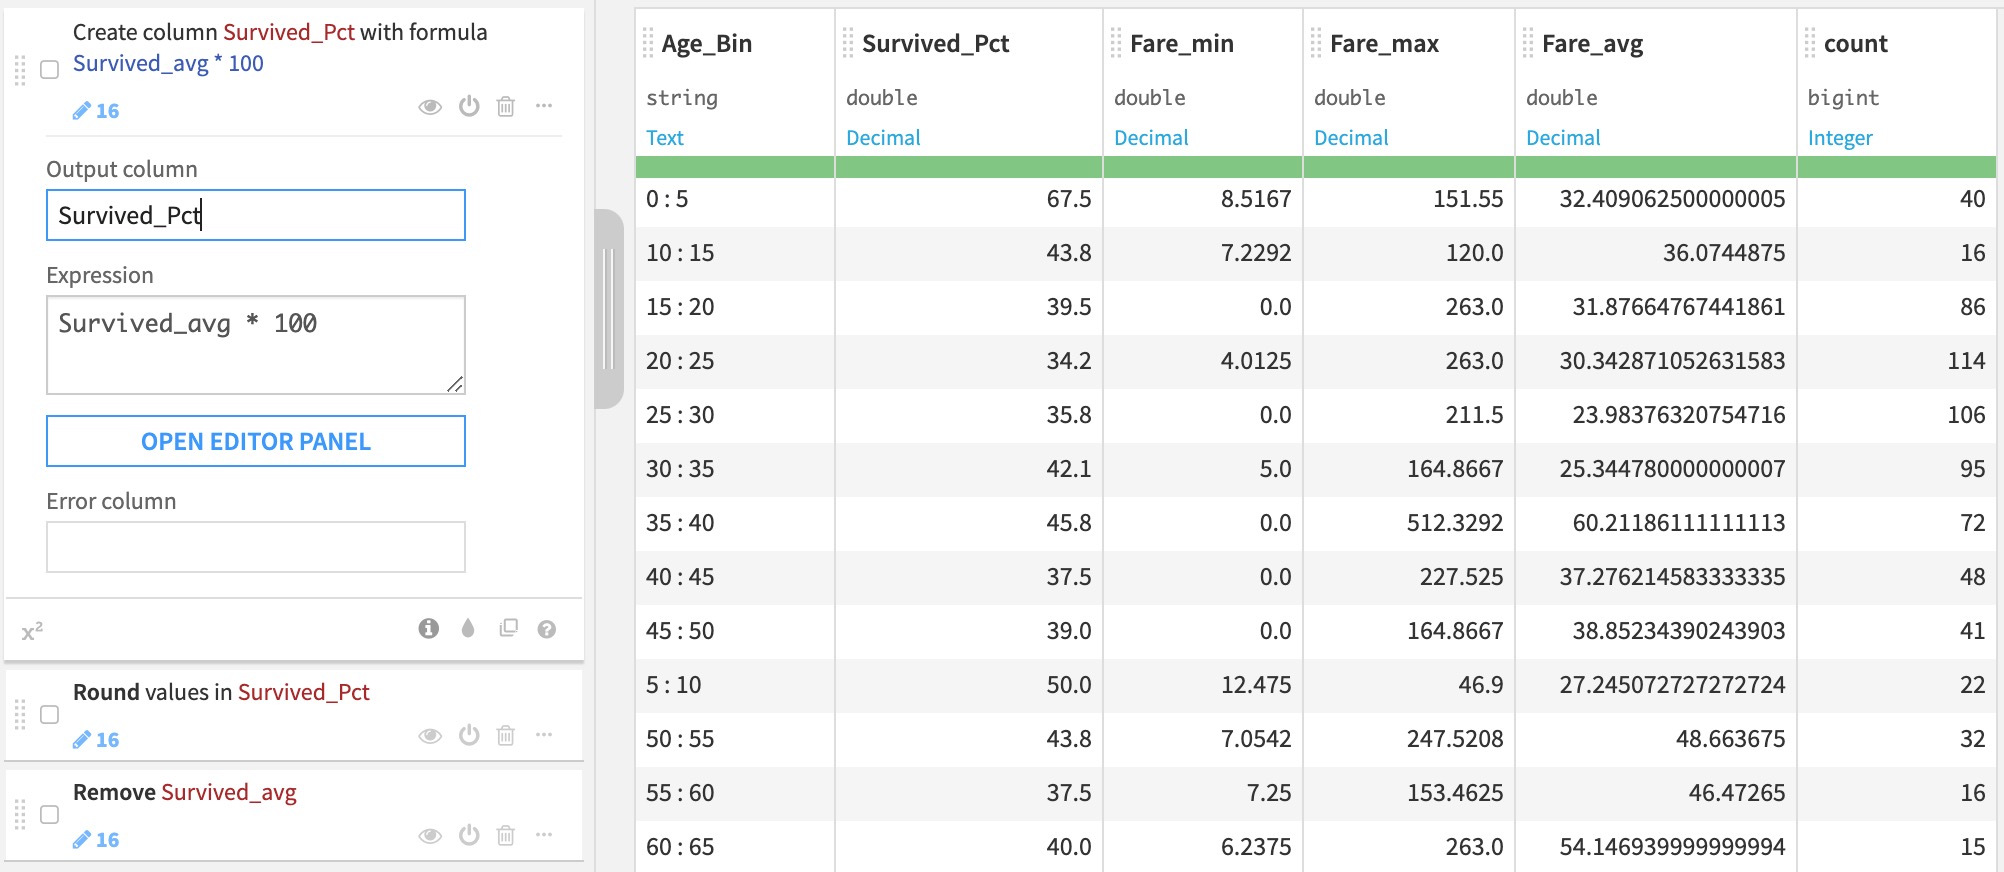
Task: Expand ellipsis menu on Round values step
Action: pyautogui.click(x=544, y=735)
